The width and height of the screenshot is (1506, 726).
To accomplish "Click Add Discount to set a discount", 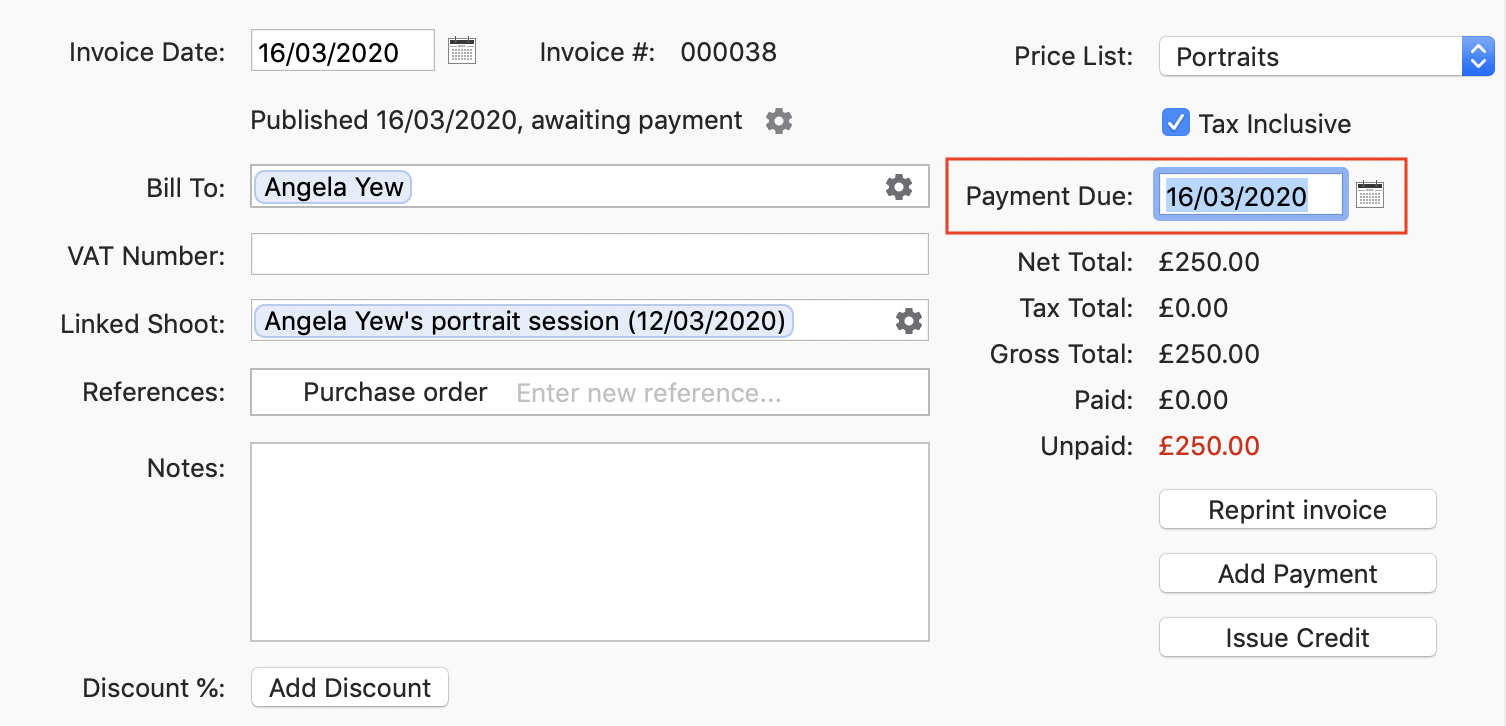I will (349, 687).
